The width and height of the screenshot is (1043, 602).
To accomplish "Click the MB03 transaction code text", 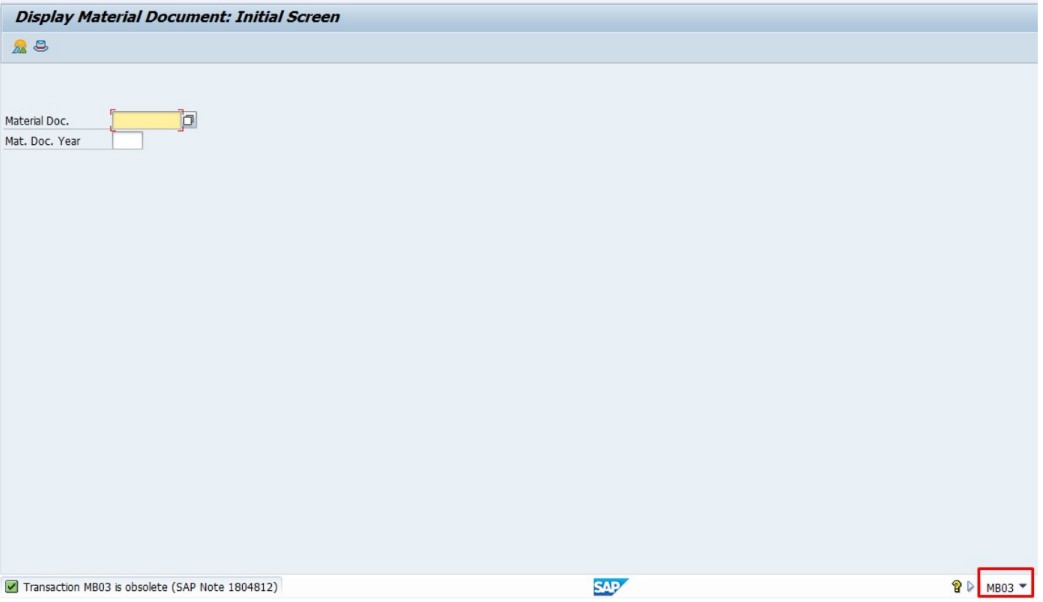I will (999, 588).
